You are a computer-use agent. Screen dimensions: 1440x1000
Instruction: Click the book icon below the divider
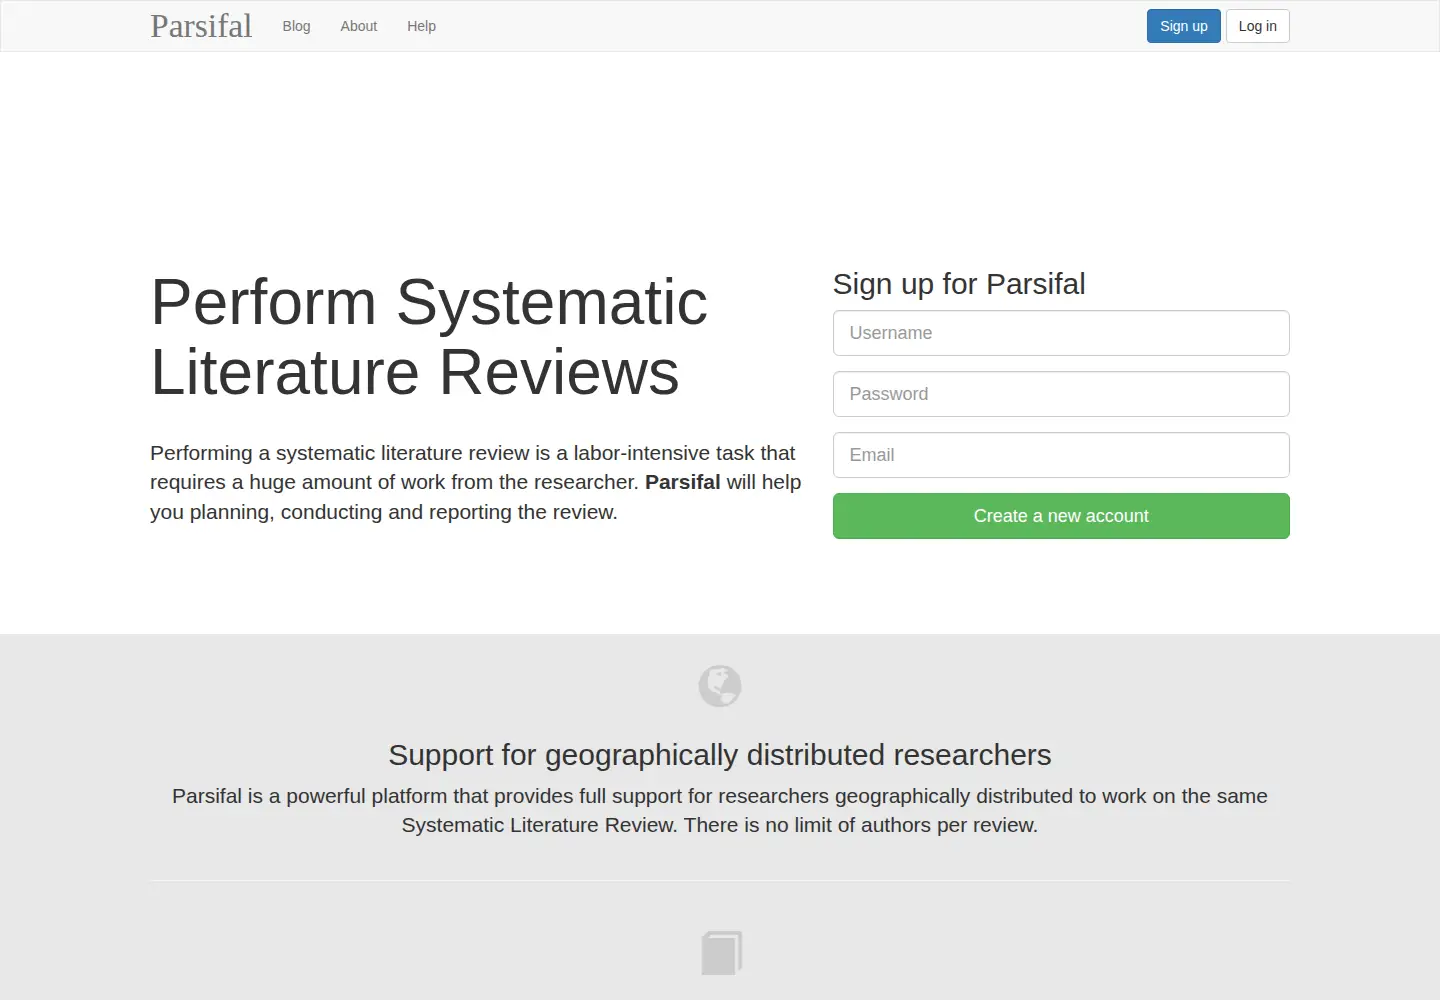(722, 953)
